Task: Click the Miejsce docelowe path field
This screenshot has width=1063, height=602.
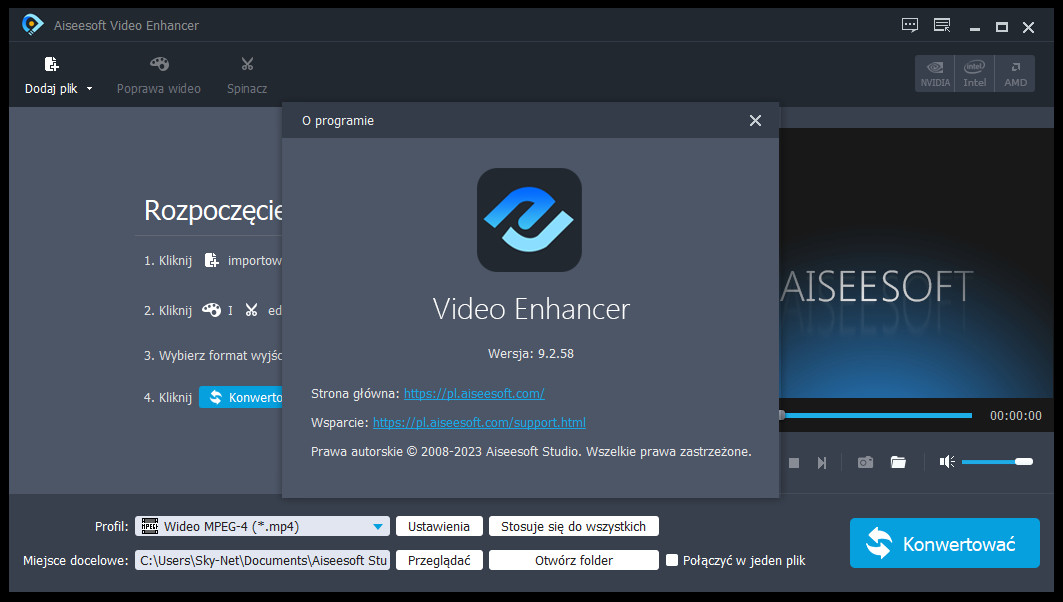Action: pos(262,560)
